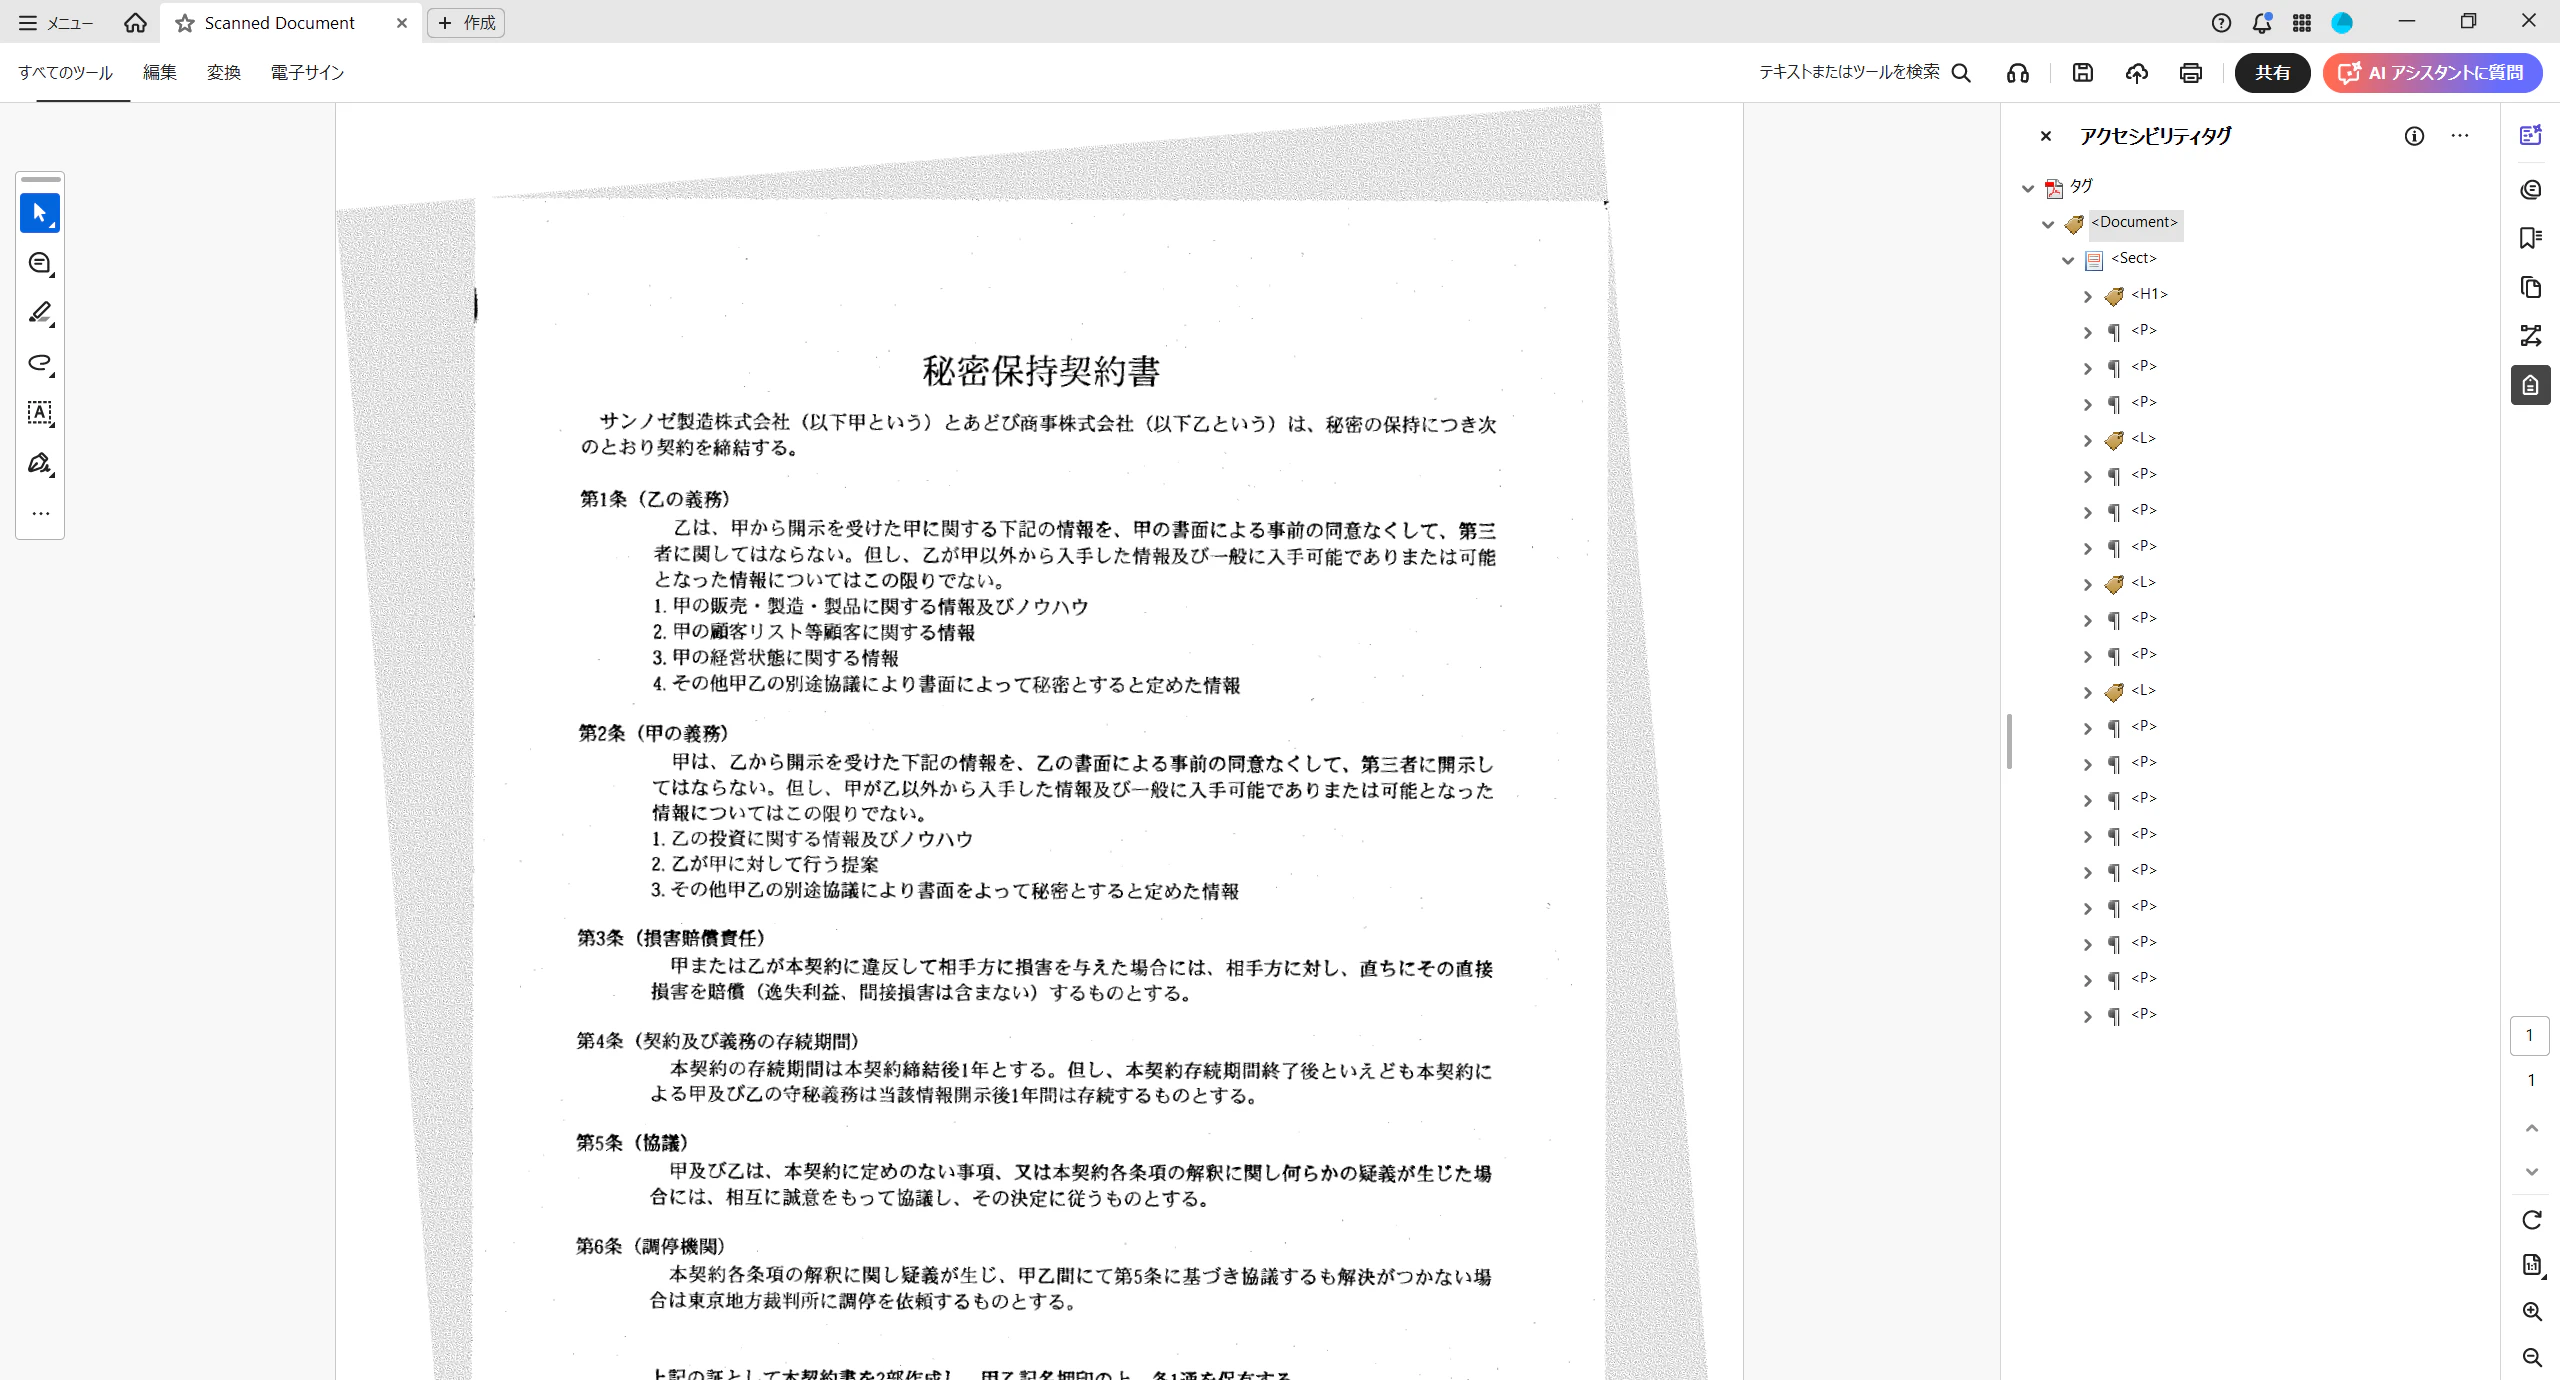Go to the Home icon
This screenshot has width=2560, height=1380.
[135, 23]
